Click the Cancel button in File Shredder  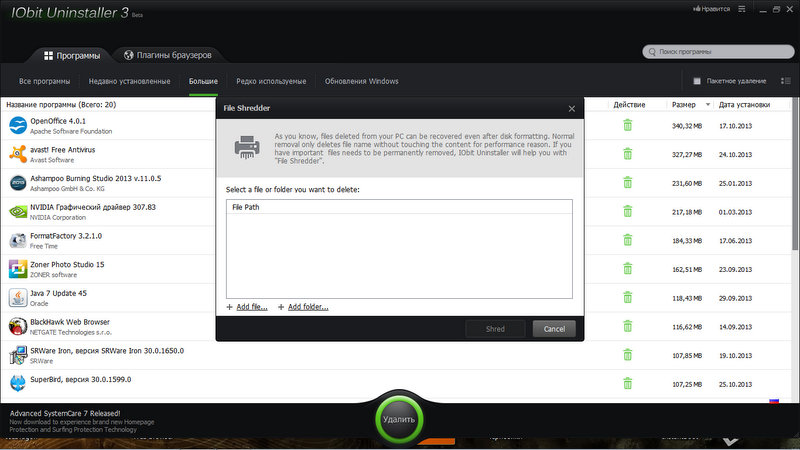pyautogui.click(x=554, y=329)
